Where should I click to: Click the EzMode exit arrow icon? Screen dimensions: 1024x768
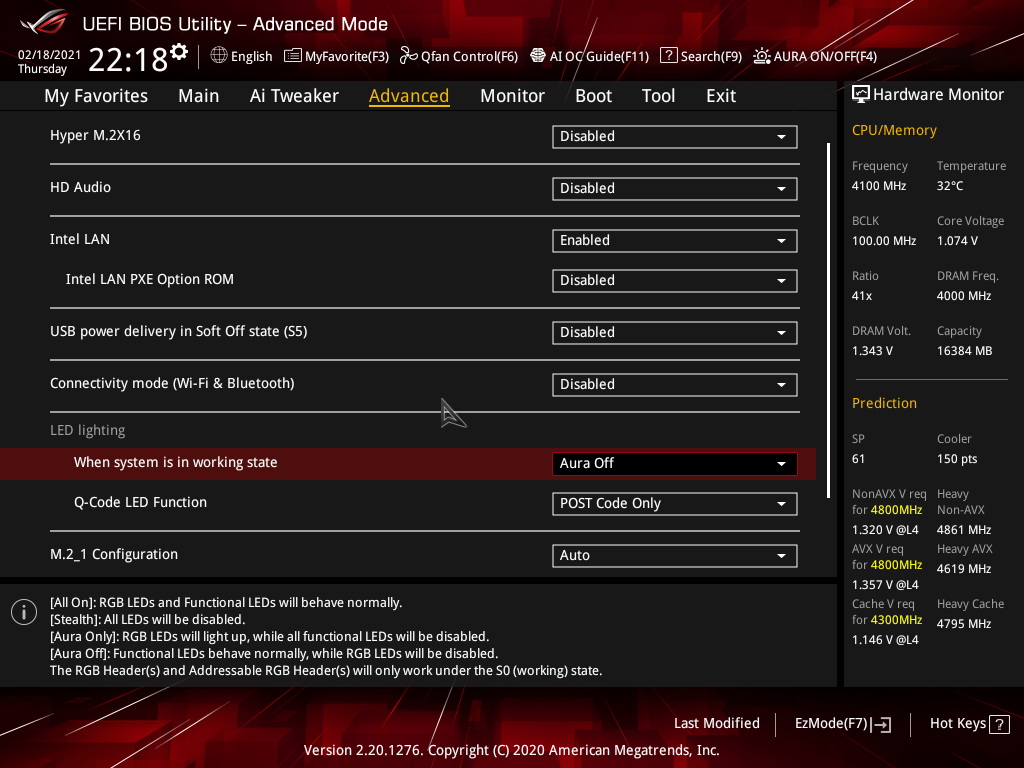click(881, 724)
